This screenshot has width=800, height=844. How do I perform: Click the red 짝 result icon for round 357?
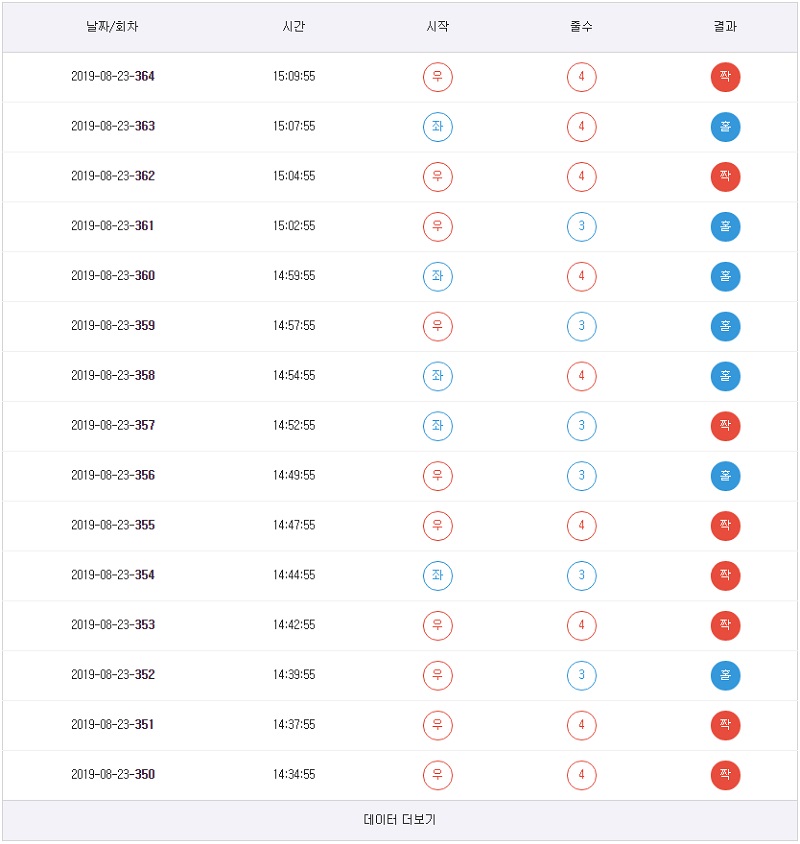point(725,426)
